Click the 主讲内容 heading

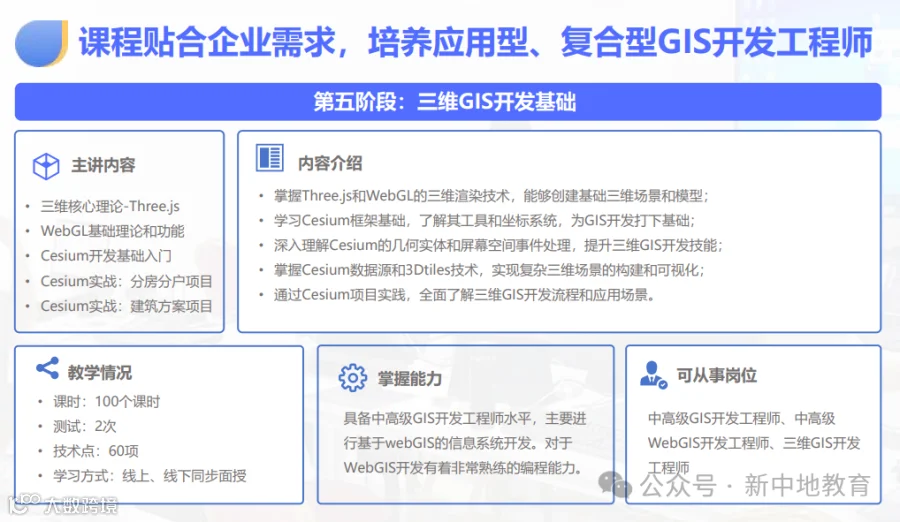(103, 165)
